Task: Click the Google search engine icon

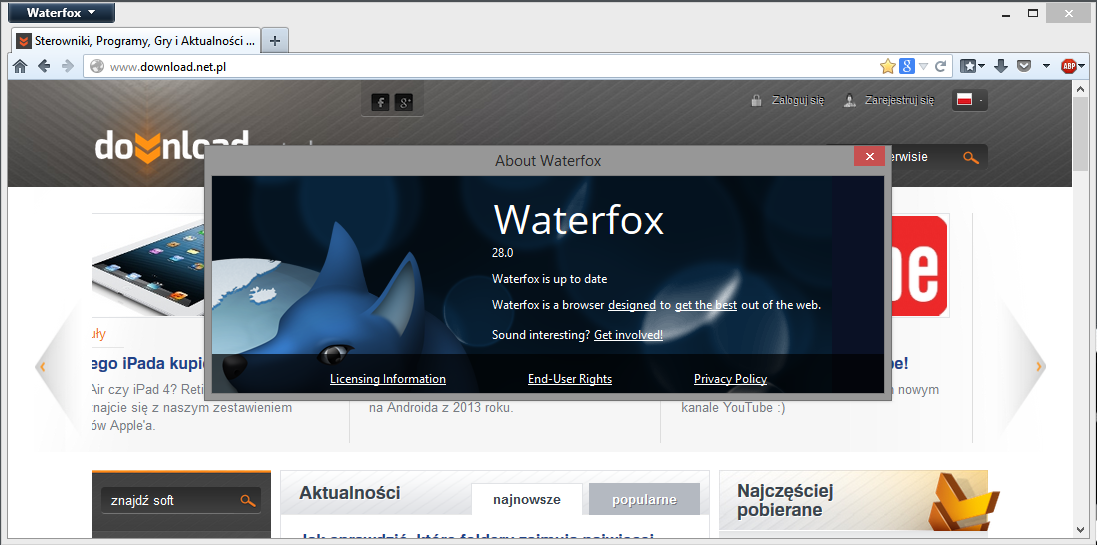Action: coord(907,66)
